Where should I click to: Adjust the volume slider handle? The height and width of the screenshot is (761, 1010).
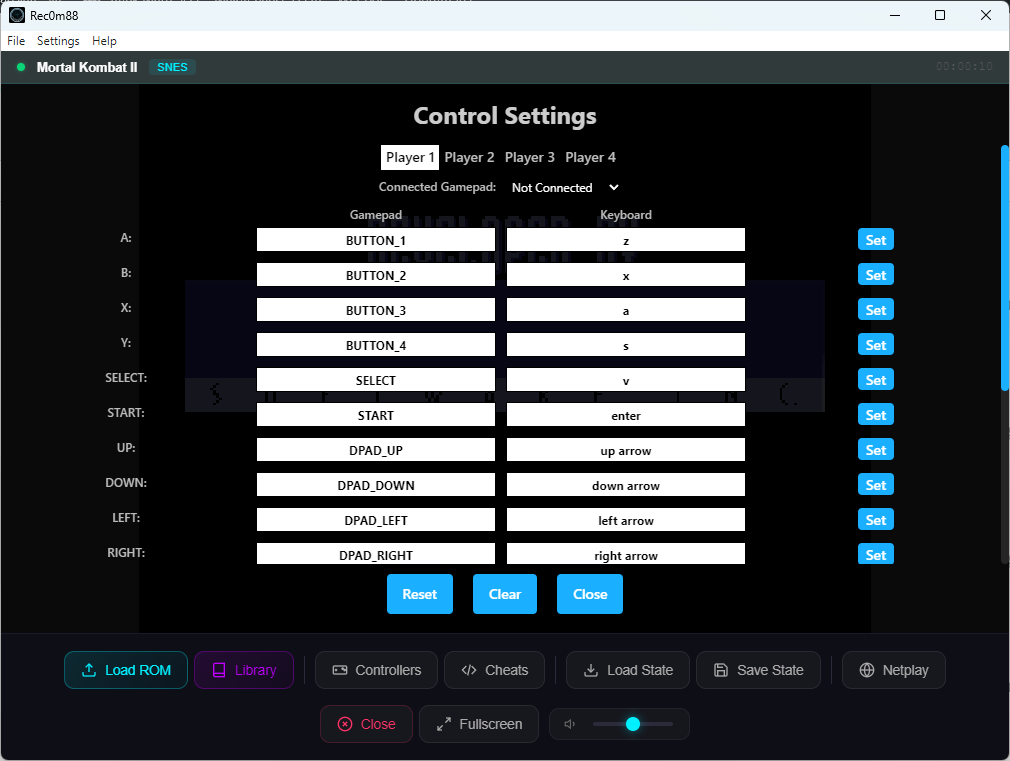[632, 724]
